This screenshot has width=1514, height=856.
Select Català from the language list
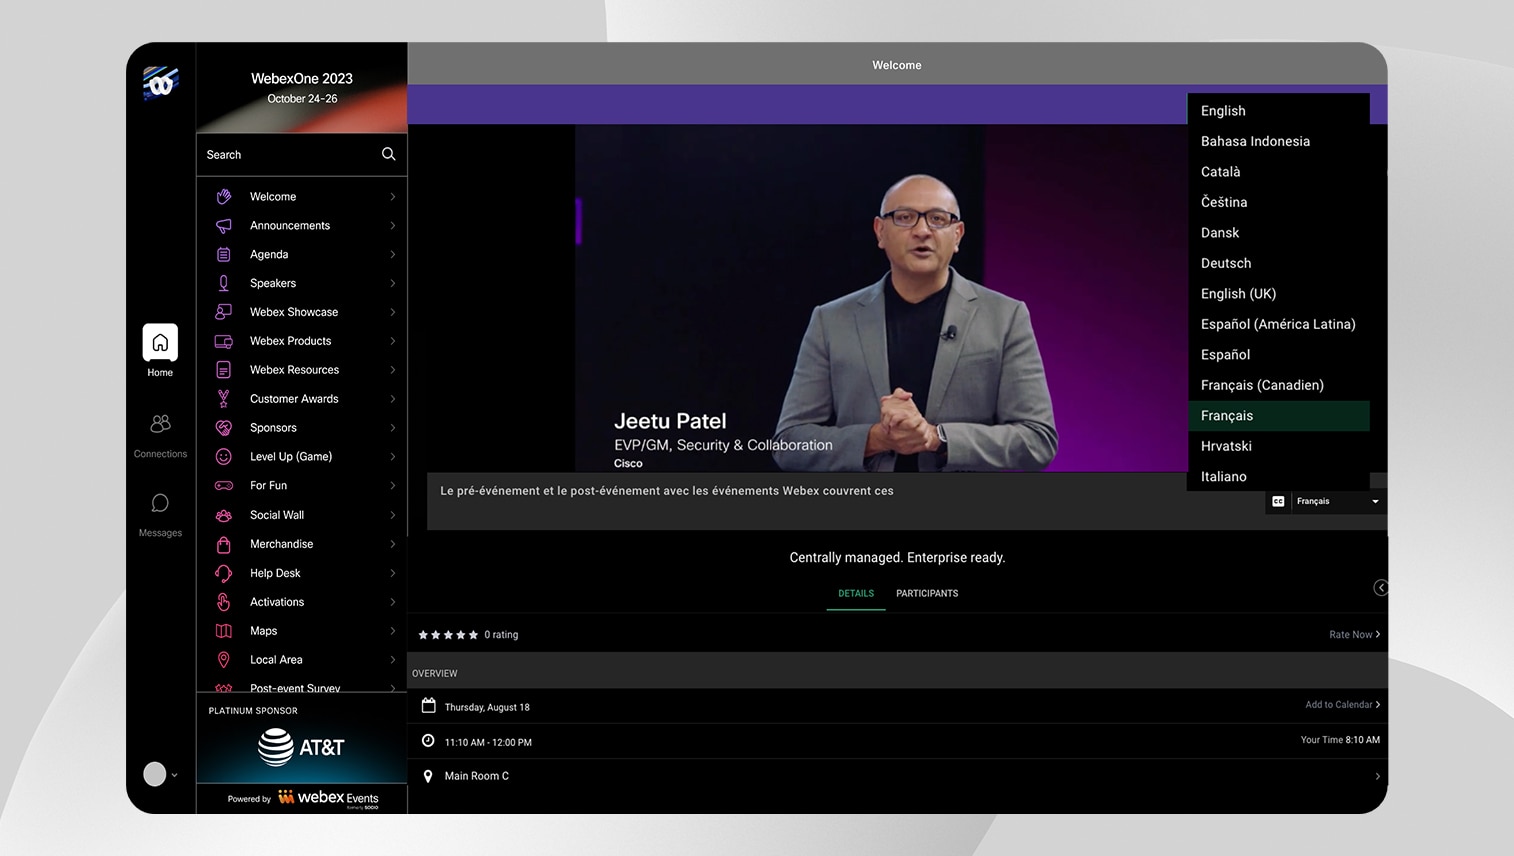pyautogui.click(x=1278, y=172)
